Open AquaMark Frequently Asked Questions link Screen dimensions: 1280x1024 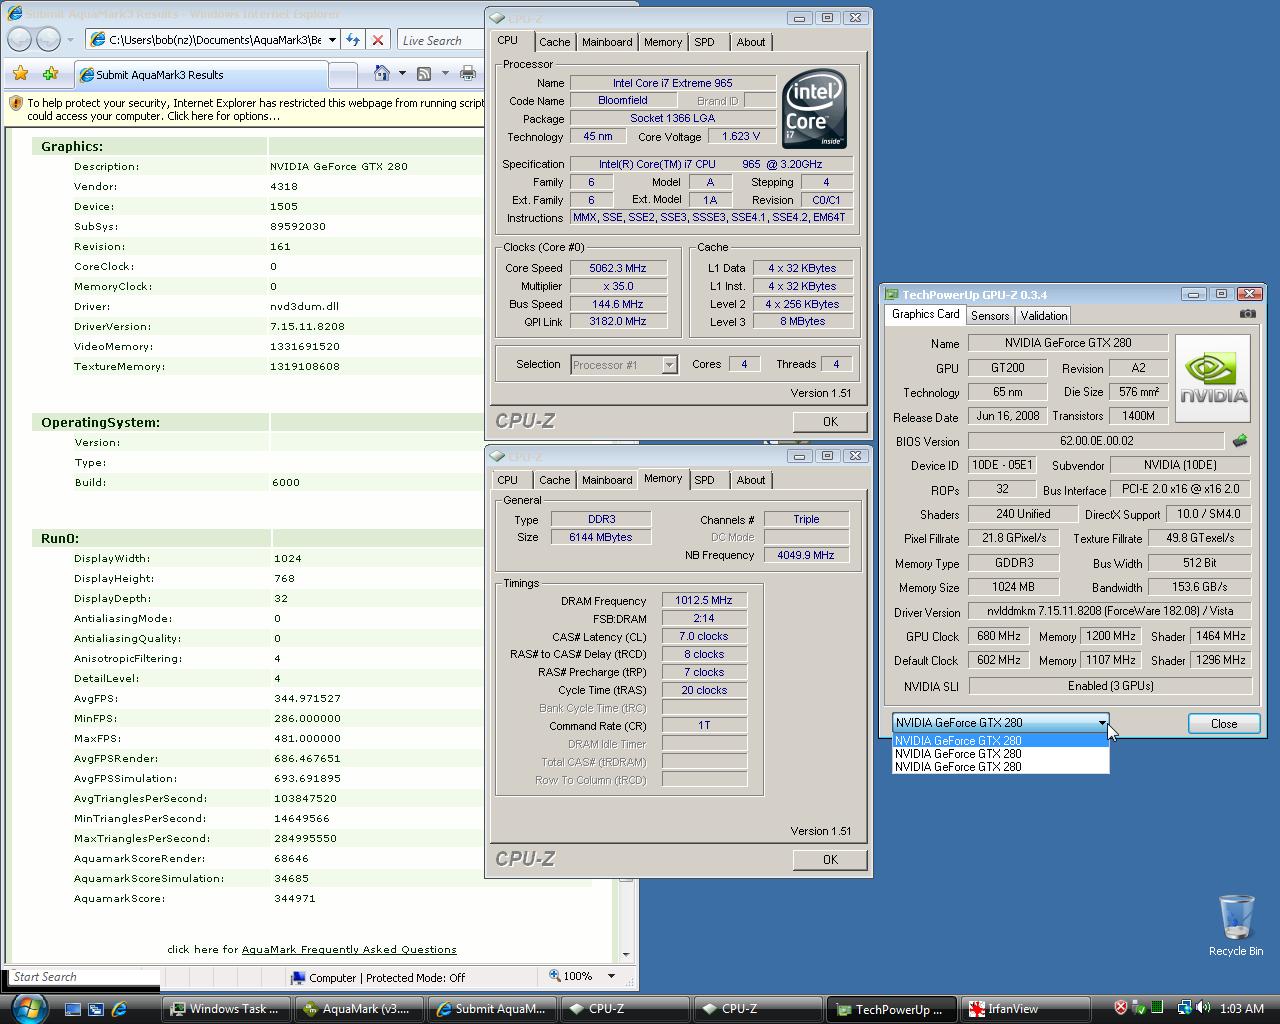coord(349,949)
